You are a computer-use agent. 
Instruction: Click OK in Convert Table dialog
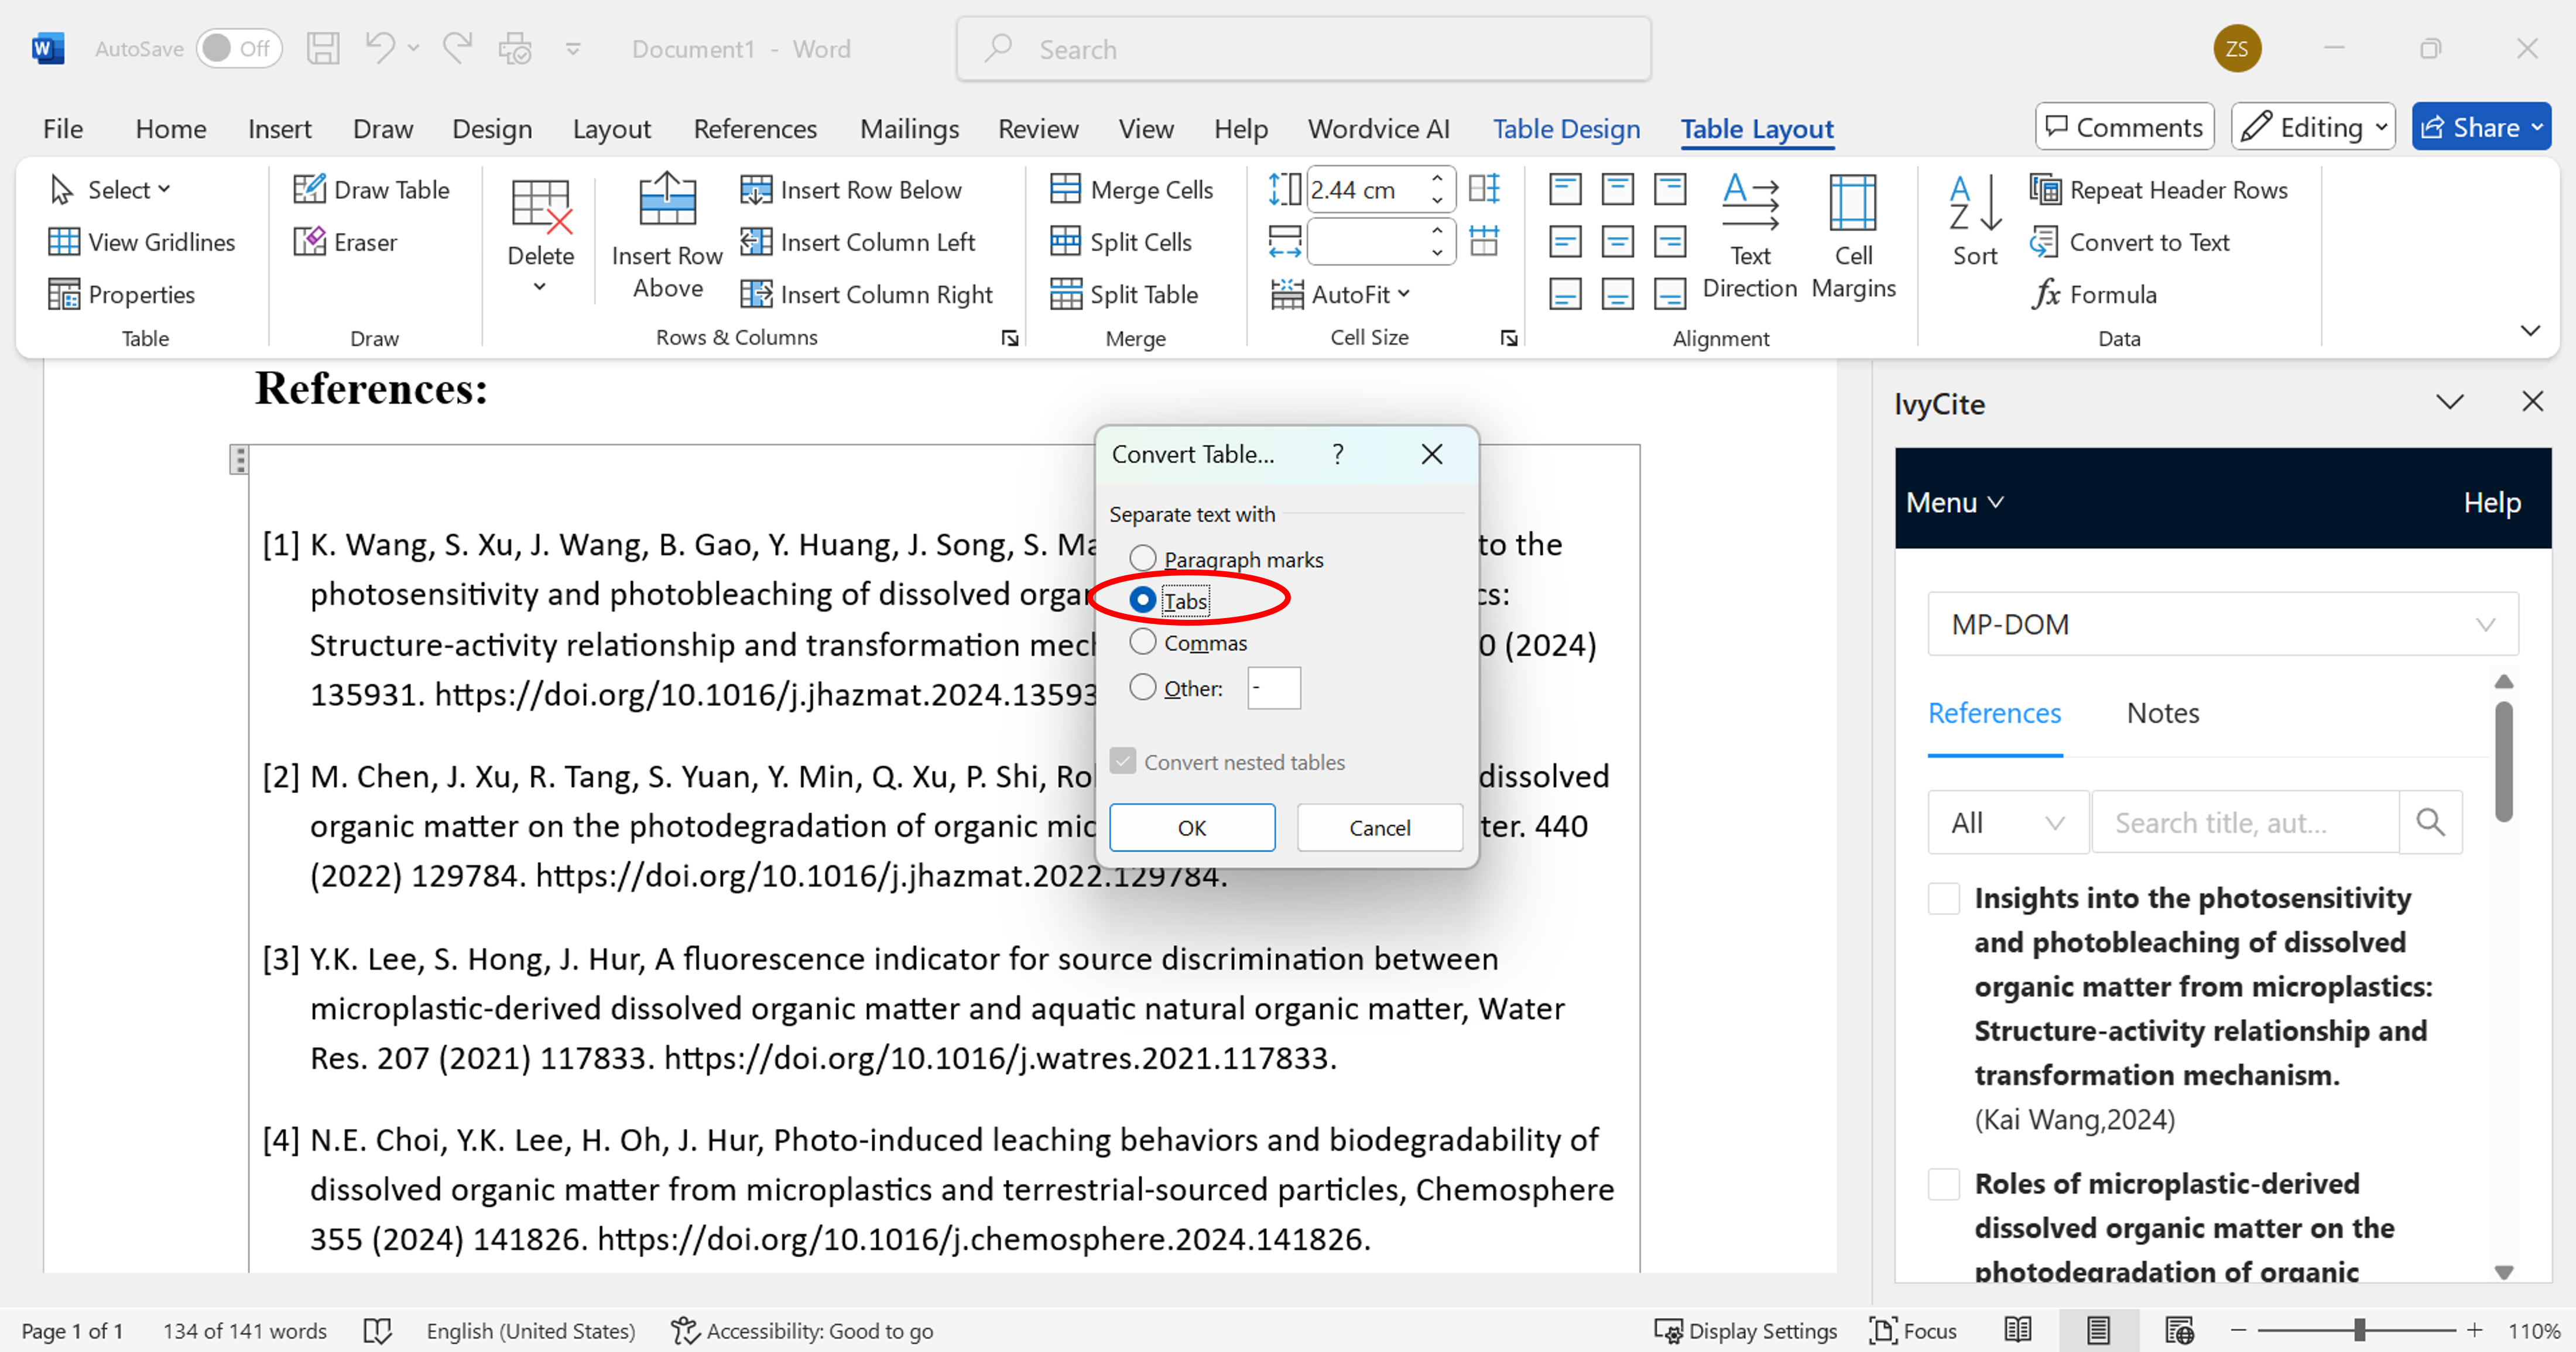click(1192, 827)
